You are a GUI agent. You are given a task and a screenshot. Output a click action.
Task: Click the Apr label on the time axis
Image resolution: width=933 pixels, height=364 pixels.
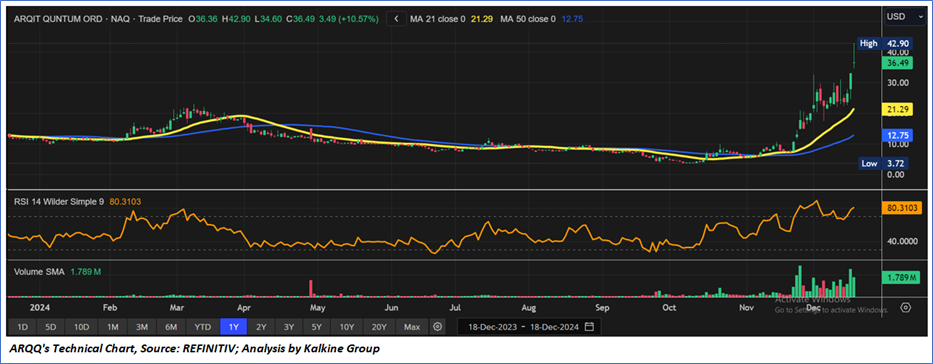[x=243, y=307]
